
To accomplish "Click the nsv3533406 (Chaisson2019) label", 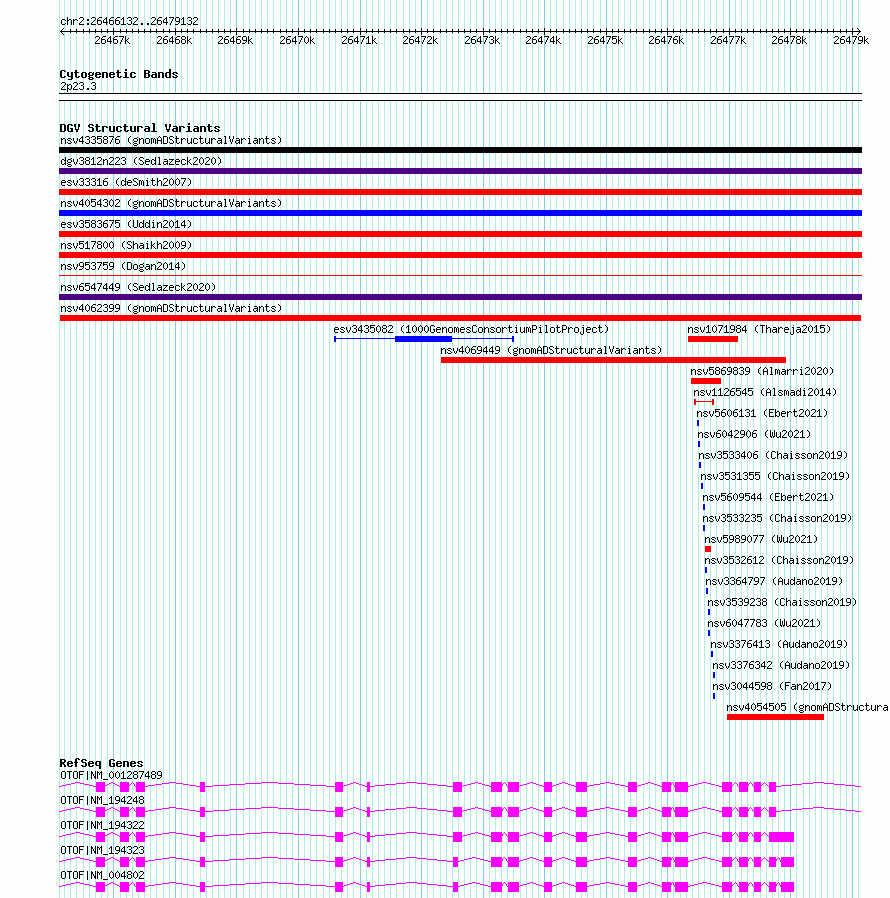I will (x=773, y=455).
